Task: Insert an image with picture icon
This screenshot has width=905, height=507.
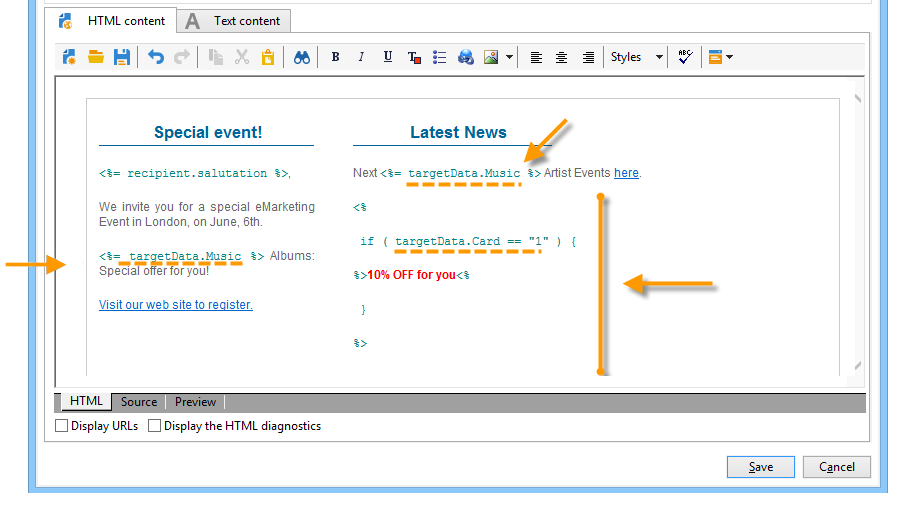Action: pyautogui.click(x=491, y=57)
